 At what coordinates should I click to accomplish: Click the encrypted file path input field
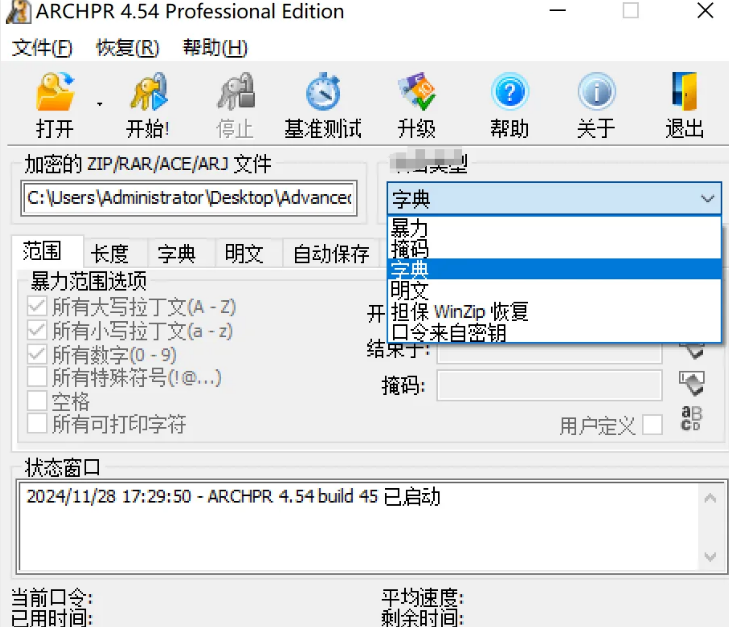point(189,198)
